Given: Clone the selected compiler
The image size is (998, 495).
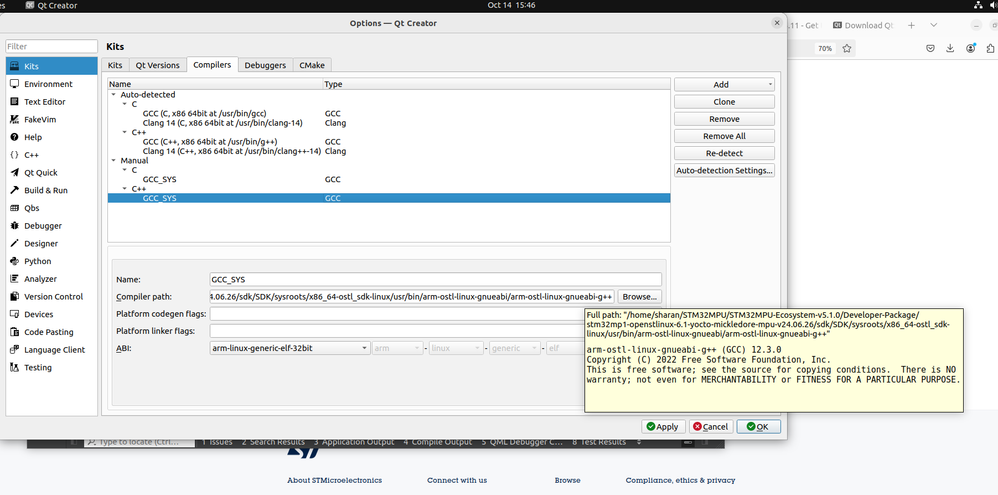Looking at the screenshot, I should click(724, 102).
